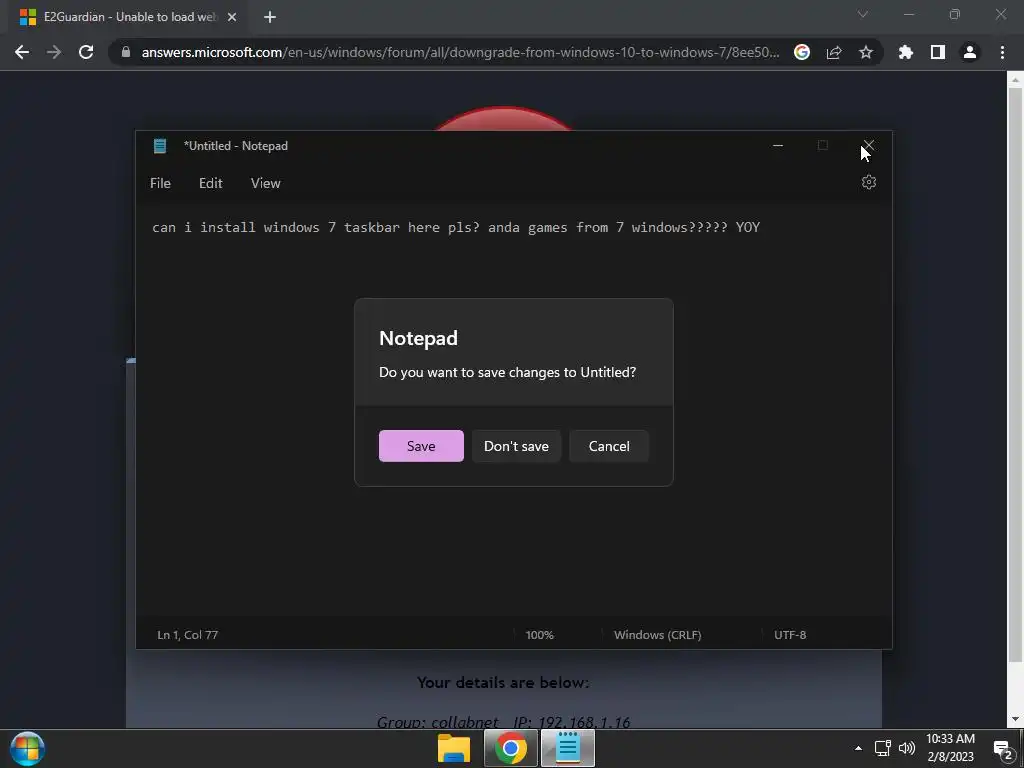Toggle Chrome side panel icon

938,52
